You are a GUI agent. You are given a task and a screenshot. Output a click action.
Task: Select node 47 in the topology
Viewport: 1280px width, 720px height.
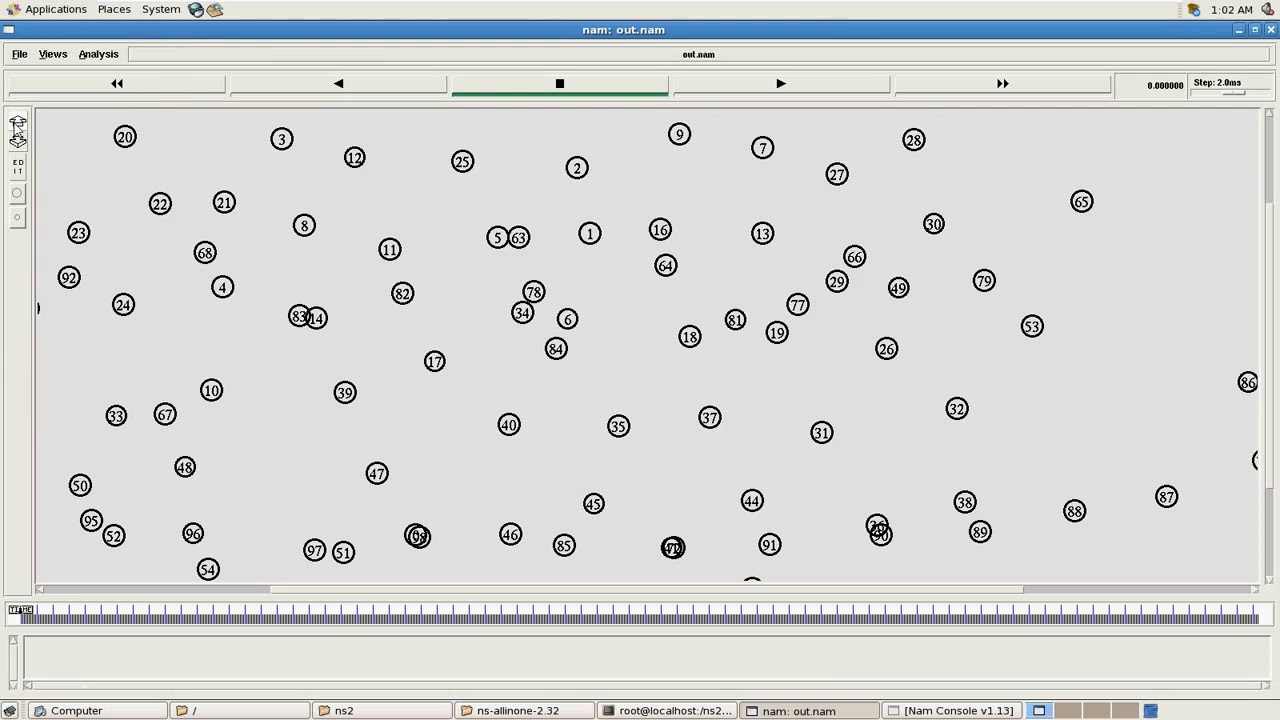[376, 473]
